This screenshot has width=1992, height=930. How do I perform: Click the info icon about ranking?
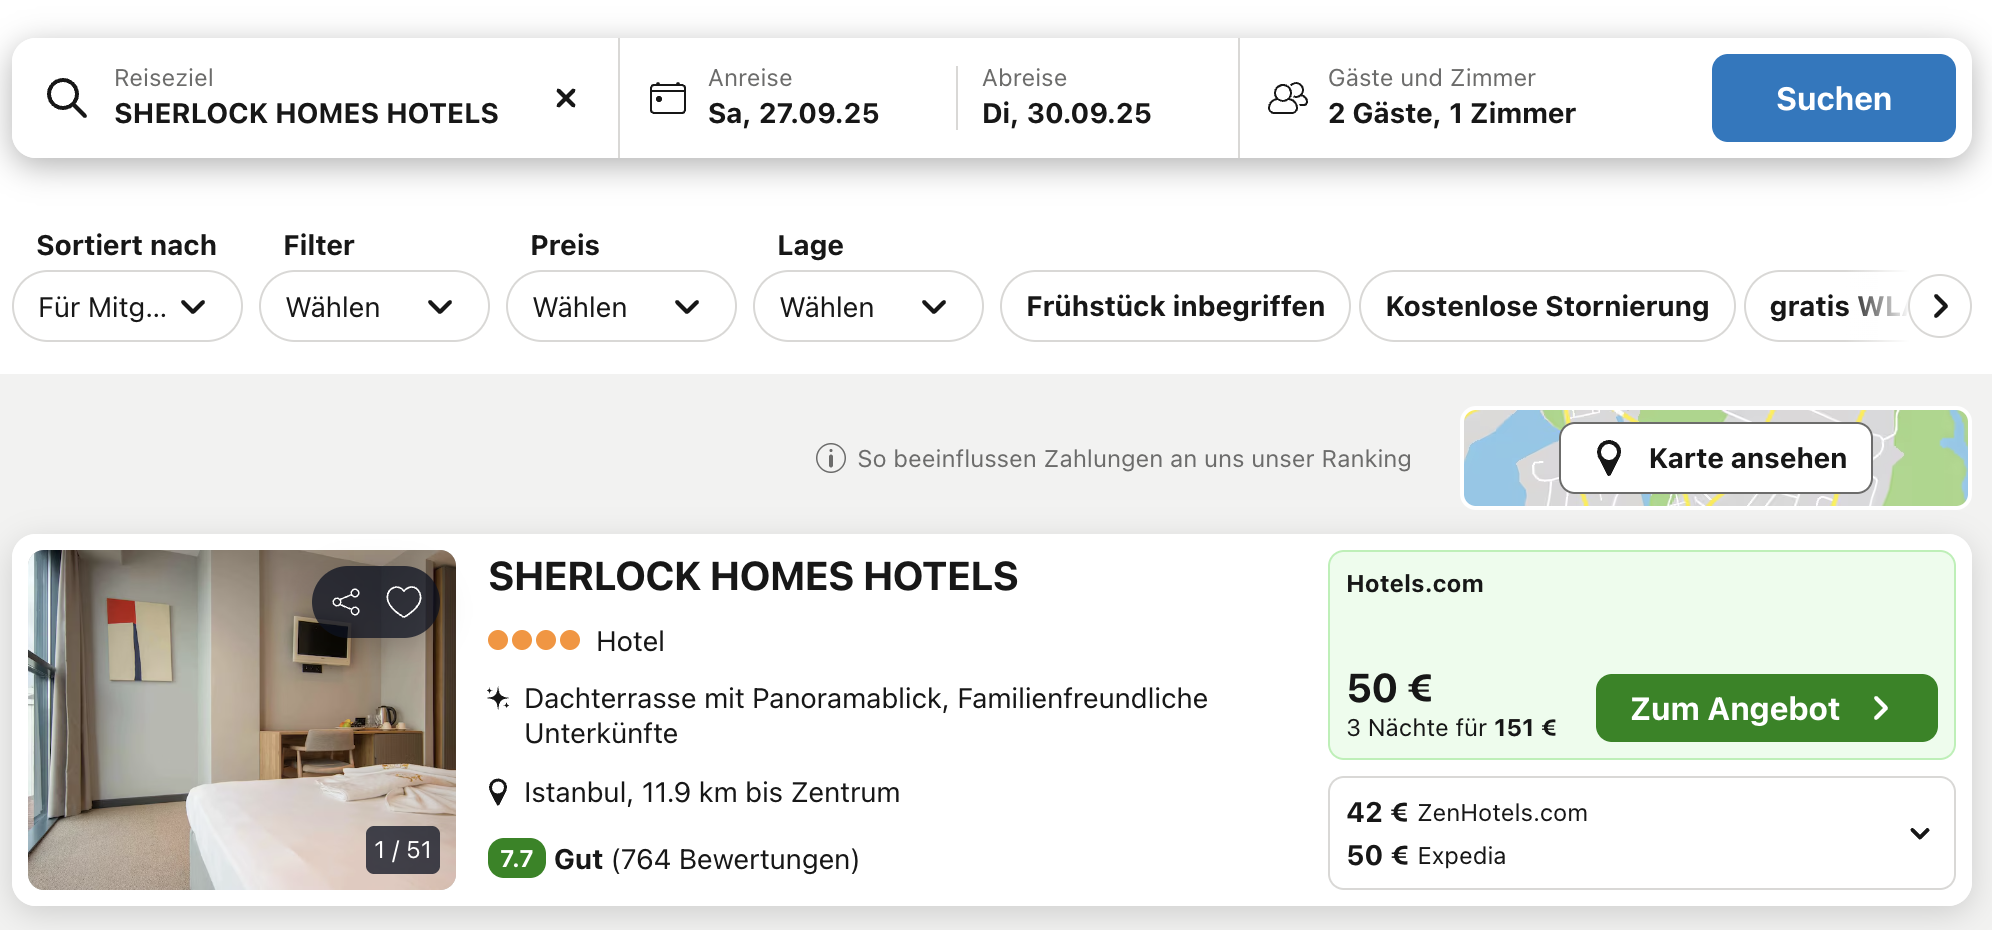coord(831,458)
